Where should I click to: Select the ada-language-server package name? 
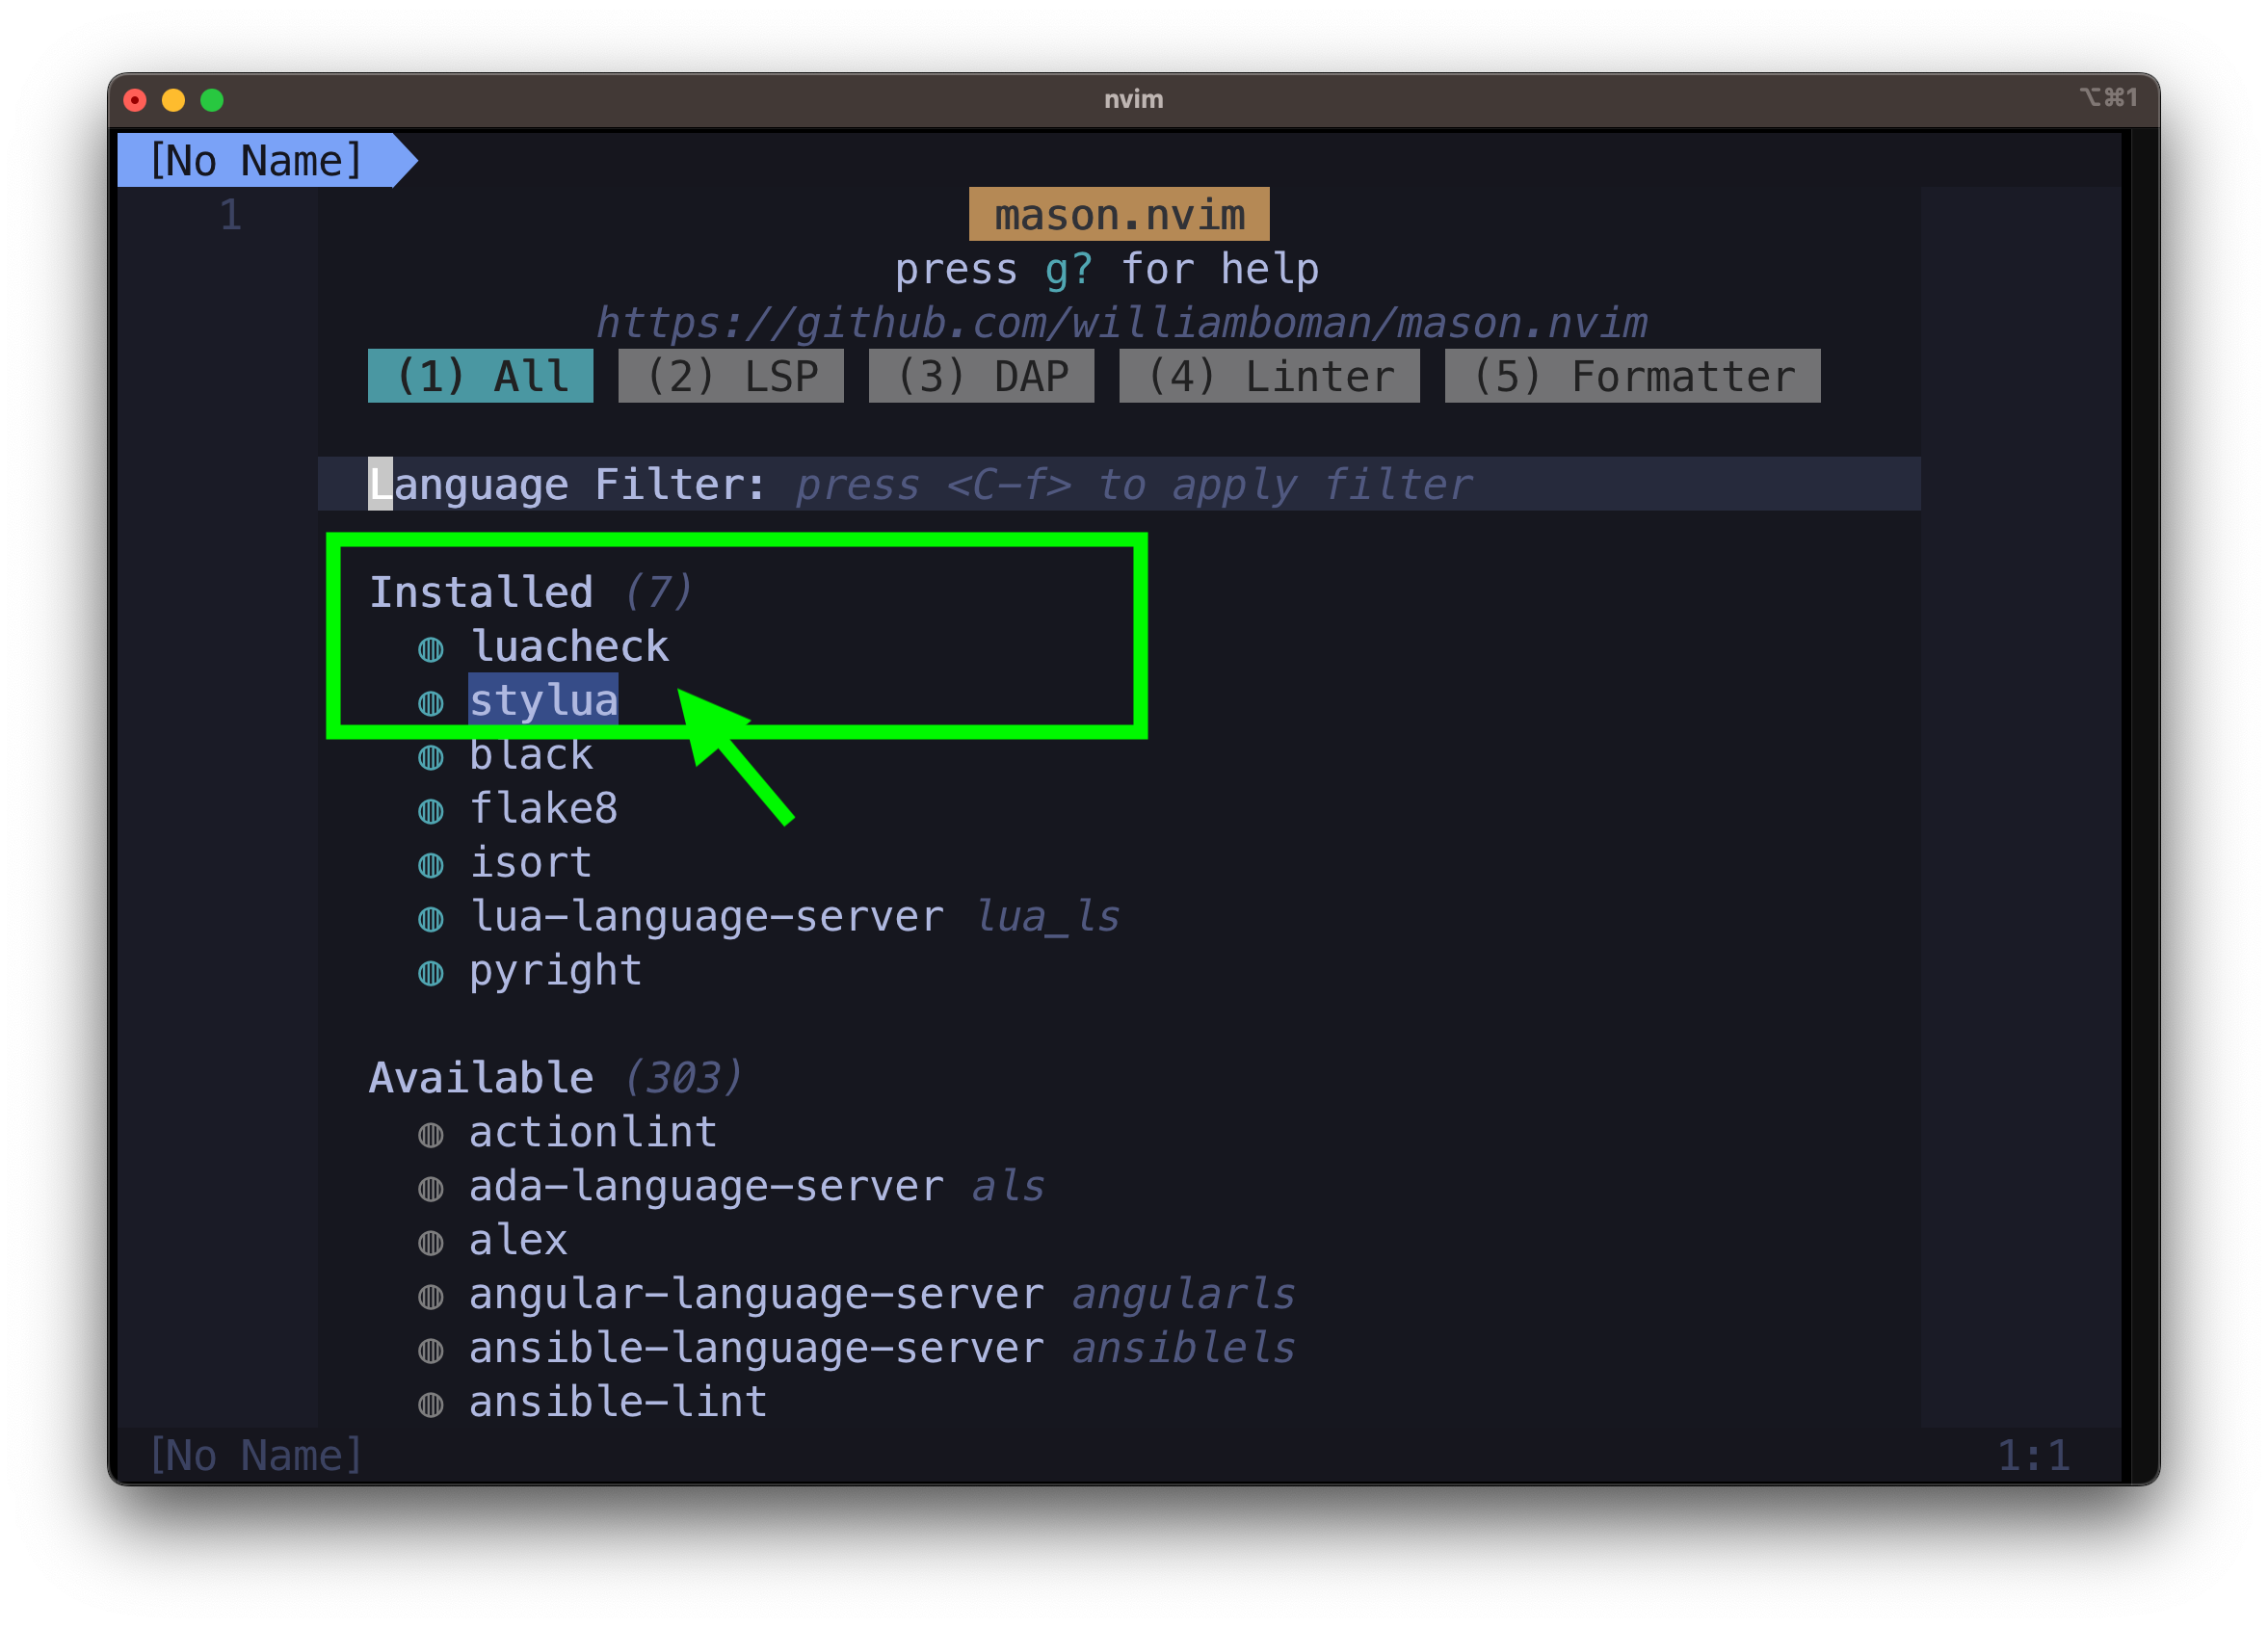pyautogui.click(x=706, y=1186)
